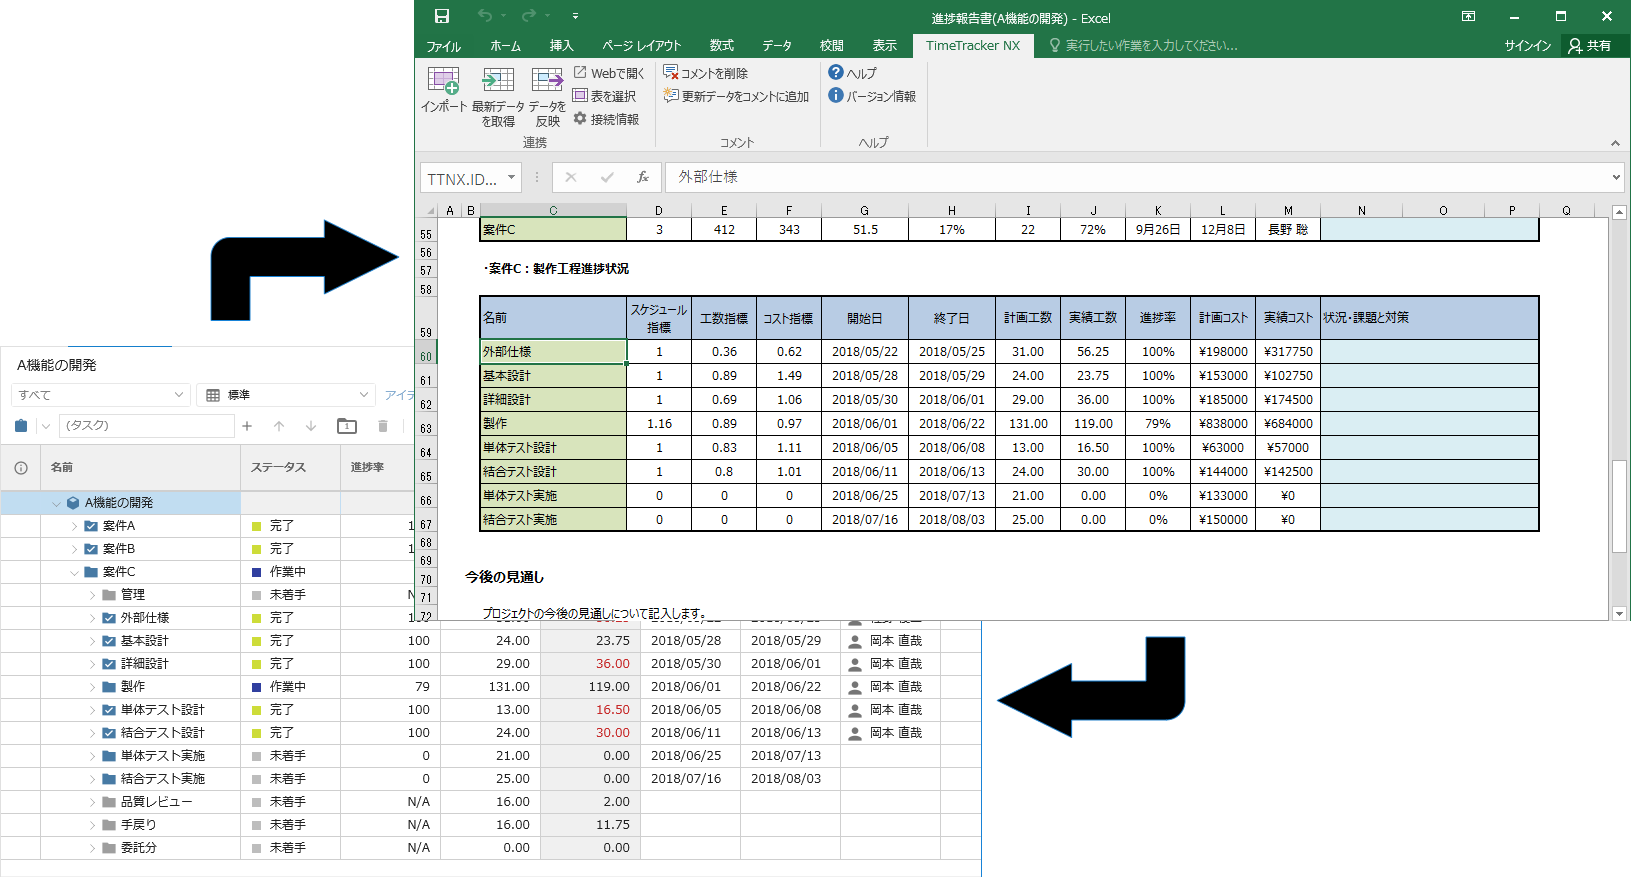Click the Import icon in the ribbon

point(443,80)
